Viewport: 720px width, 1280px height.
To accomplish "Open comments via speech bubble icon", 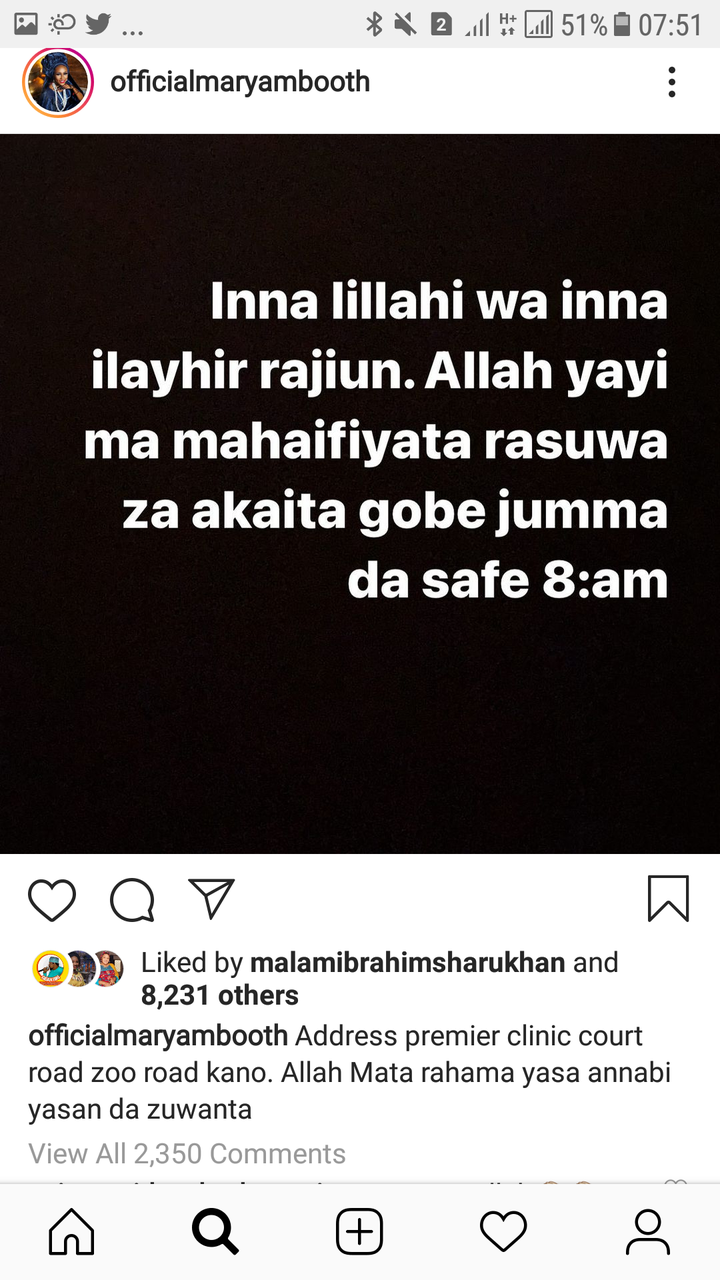I will click(132, 899).
